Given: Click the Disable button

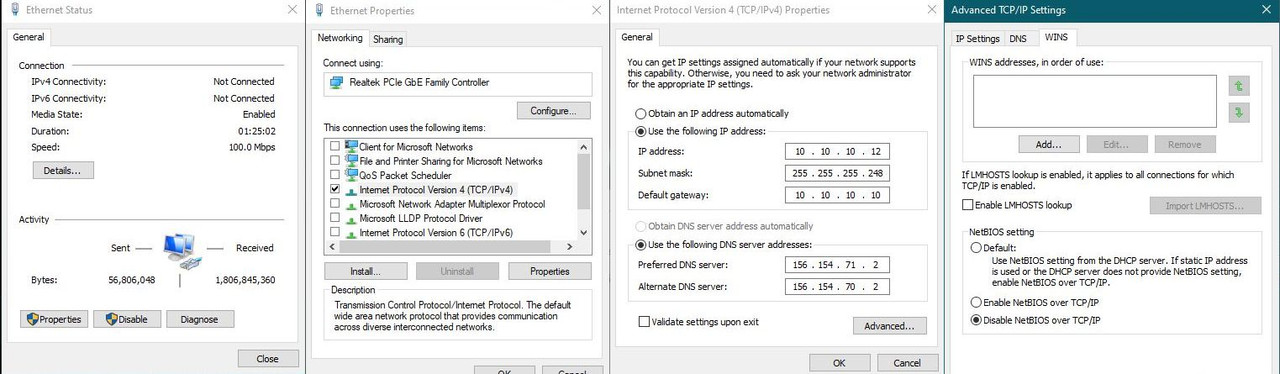Looking at the screenshot, I should point(127,319).
